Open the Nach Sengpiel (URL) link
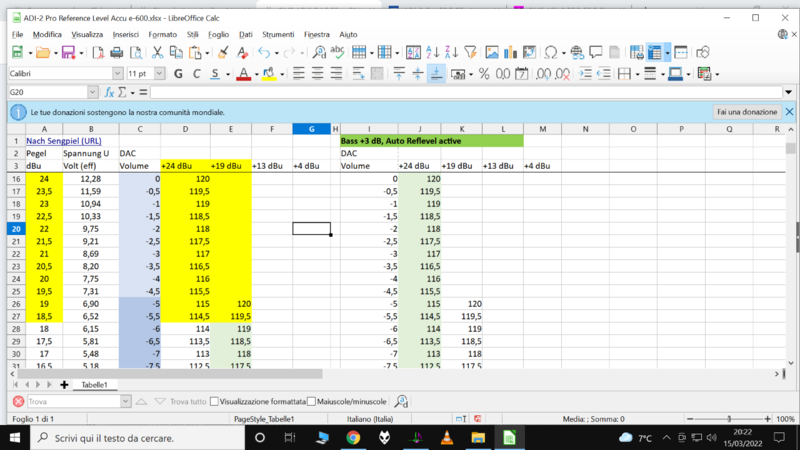 coord(62,141)
